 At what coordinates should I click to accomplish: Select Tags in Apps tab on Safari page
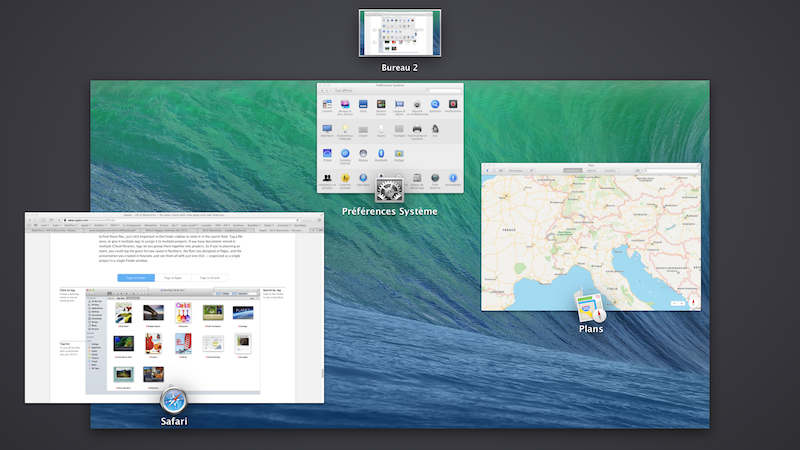point(172,278)
